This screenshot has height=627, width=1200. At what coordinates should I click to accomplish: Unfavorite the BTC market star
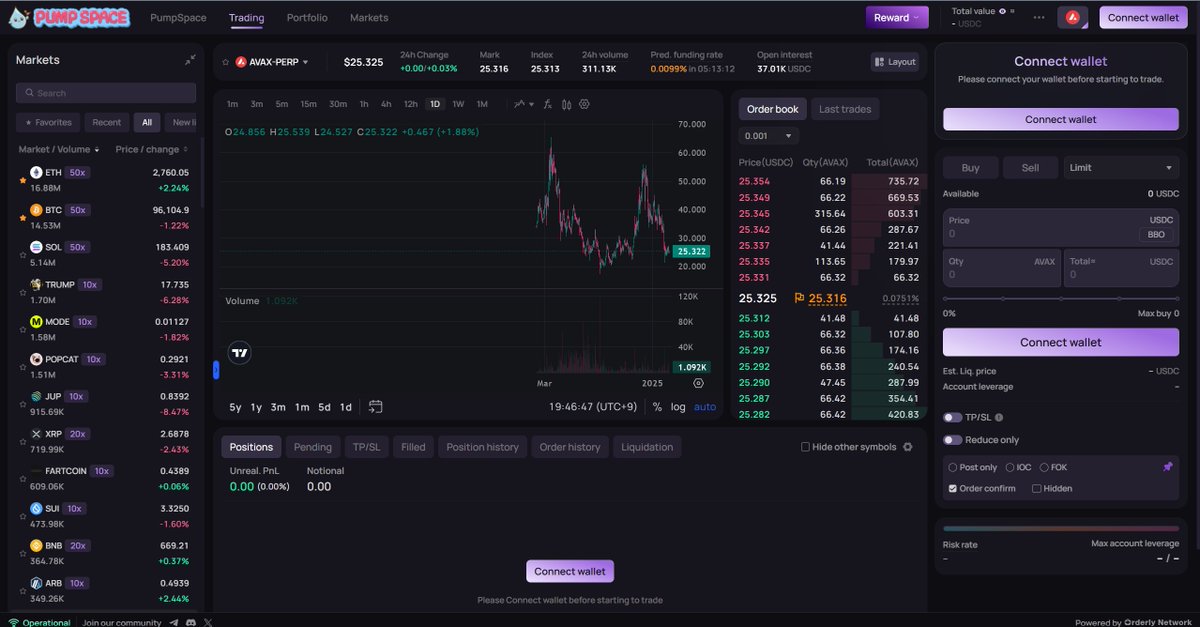click(x=23, y=216)
